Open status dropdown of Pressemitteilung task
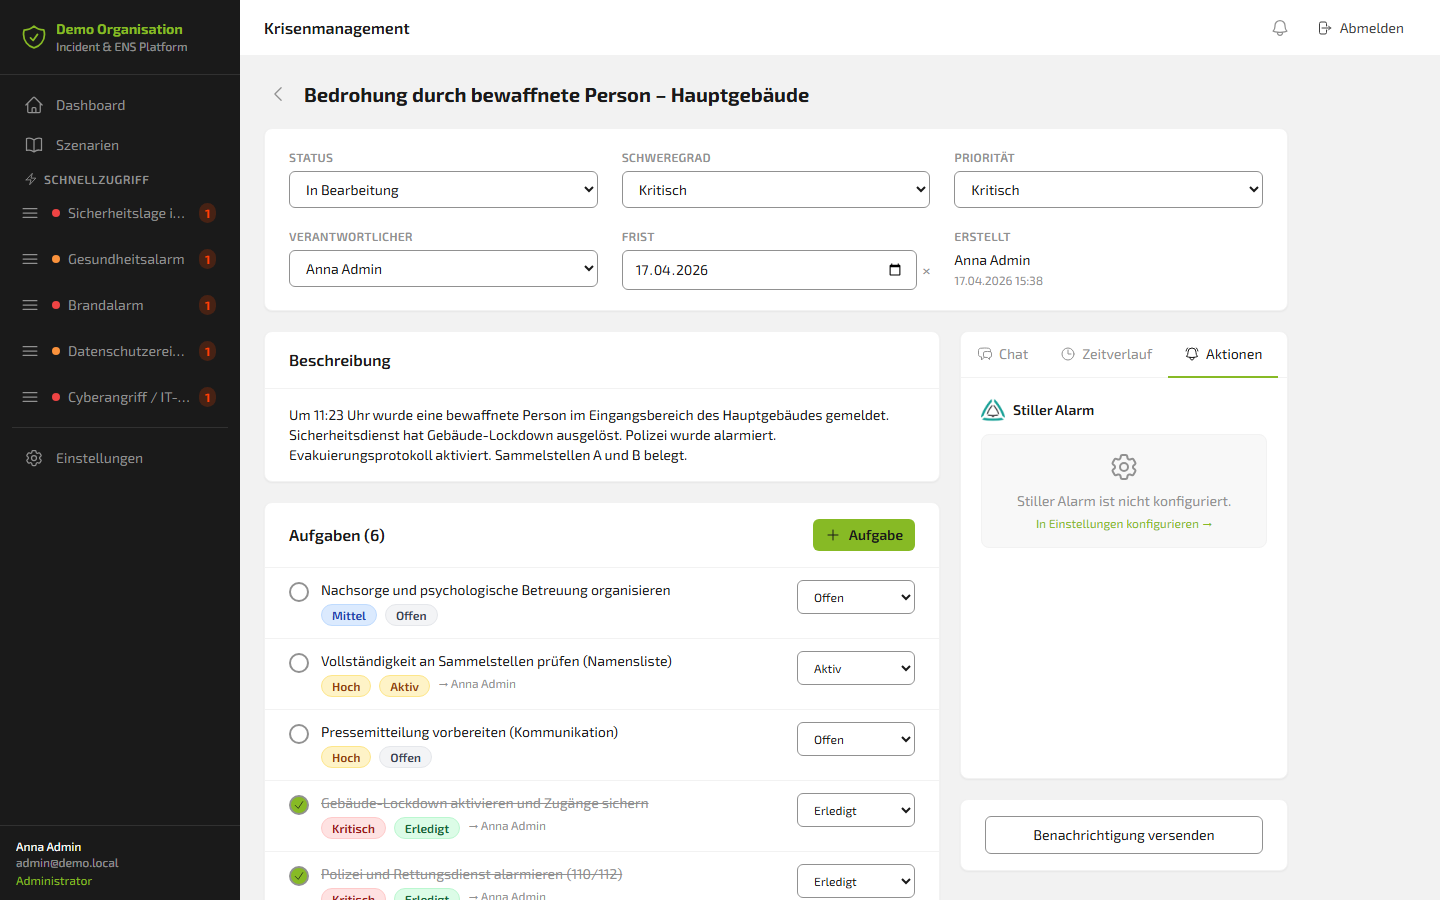 pyautogui.click(x=856, y=739)
